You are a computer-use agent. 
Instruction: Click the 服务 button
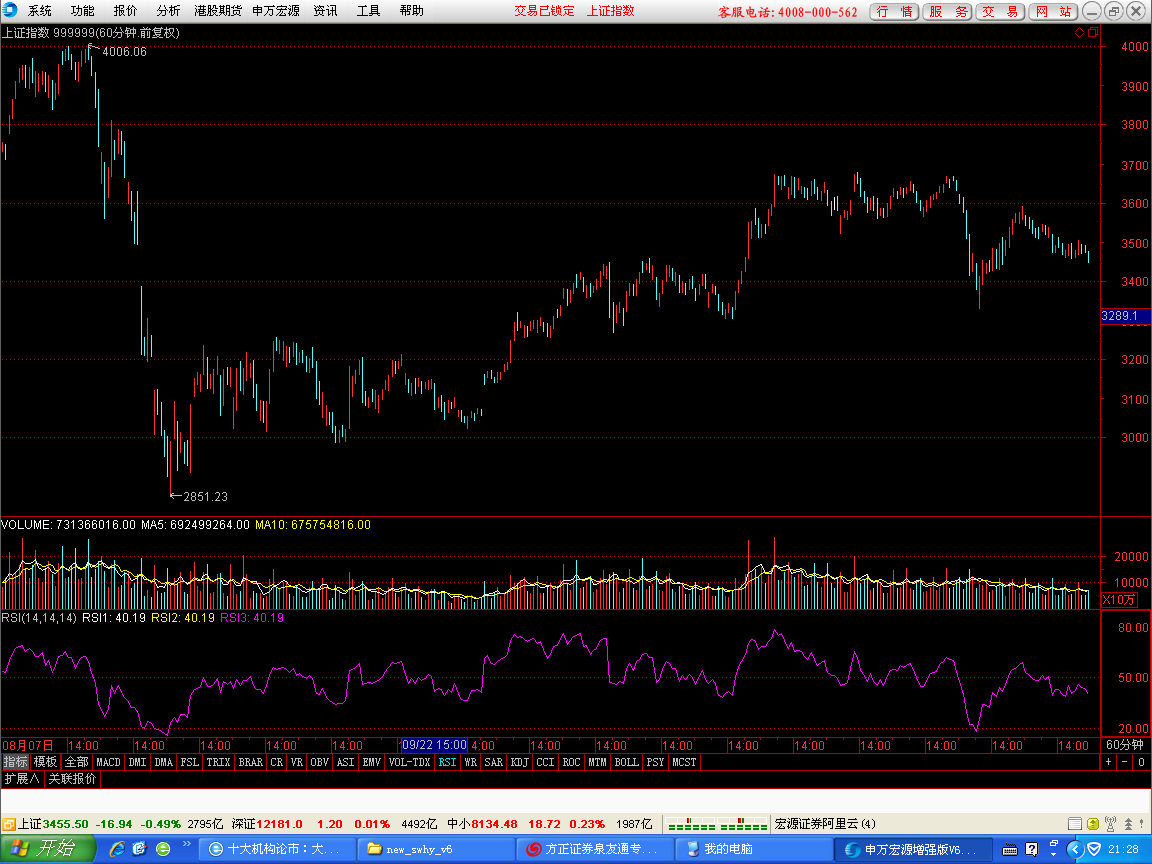[948, 12]
